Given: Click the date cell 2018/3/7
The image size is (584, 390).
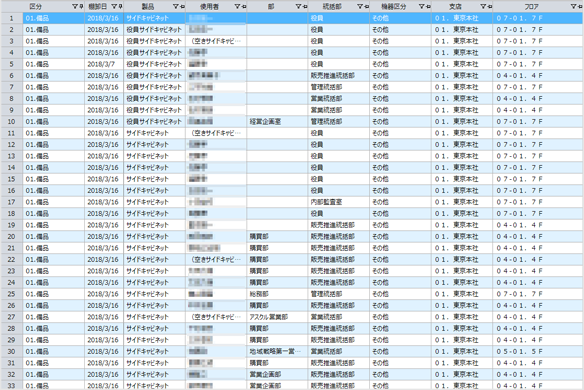Looking at the screenshot, I should pyautogui.click(x=104, y=64).
